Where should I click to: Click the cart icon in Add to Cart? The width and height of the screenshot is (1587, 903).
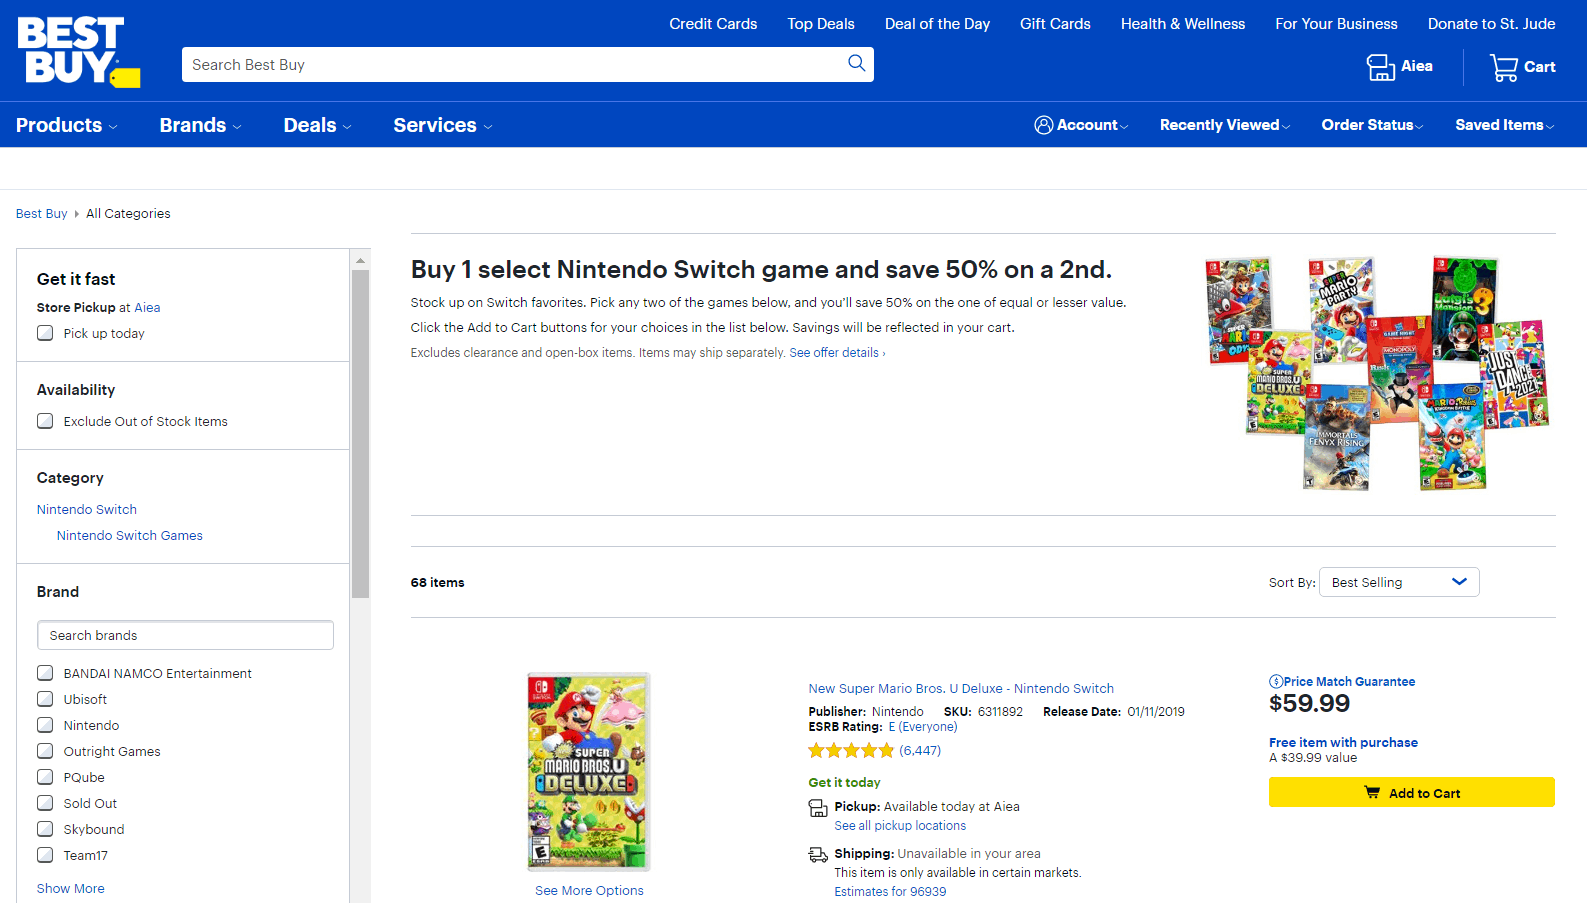1372,793
